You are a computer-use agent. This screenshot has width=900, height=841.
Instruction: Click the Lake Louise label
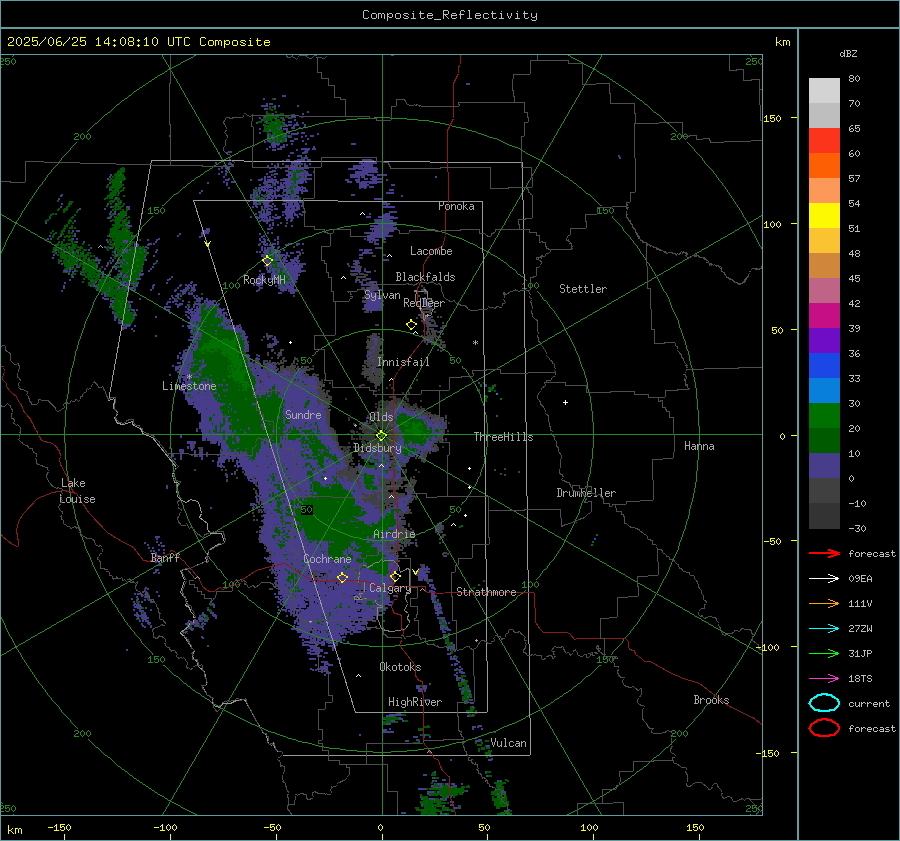[77, 491]
